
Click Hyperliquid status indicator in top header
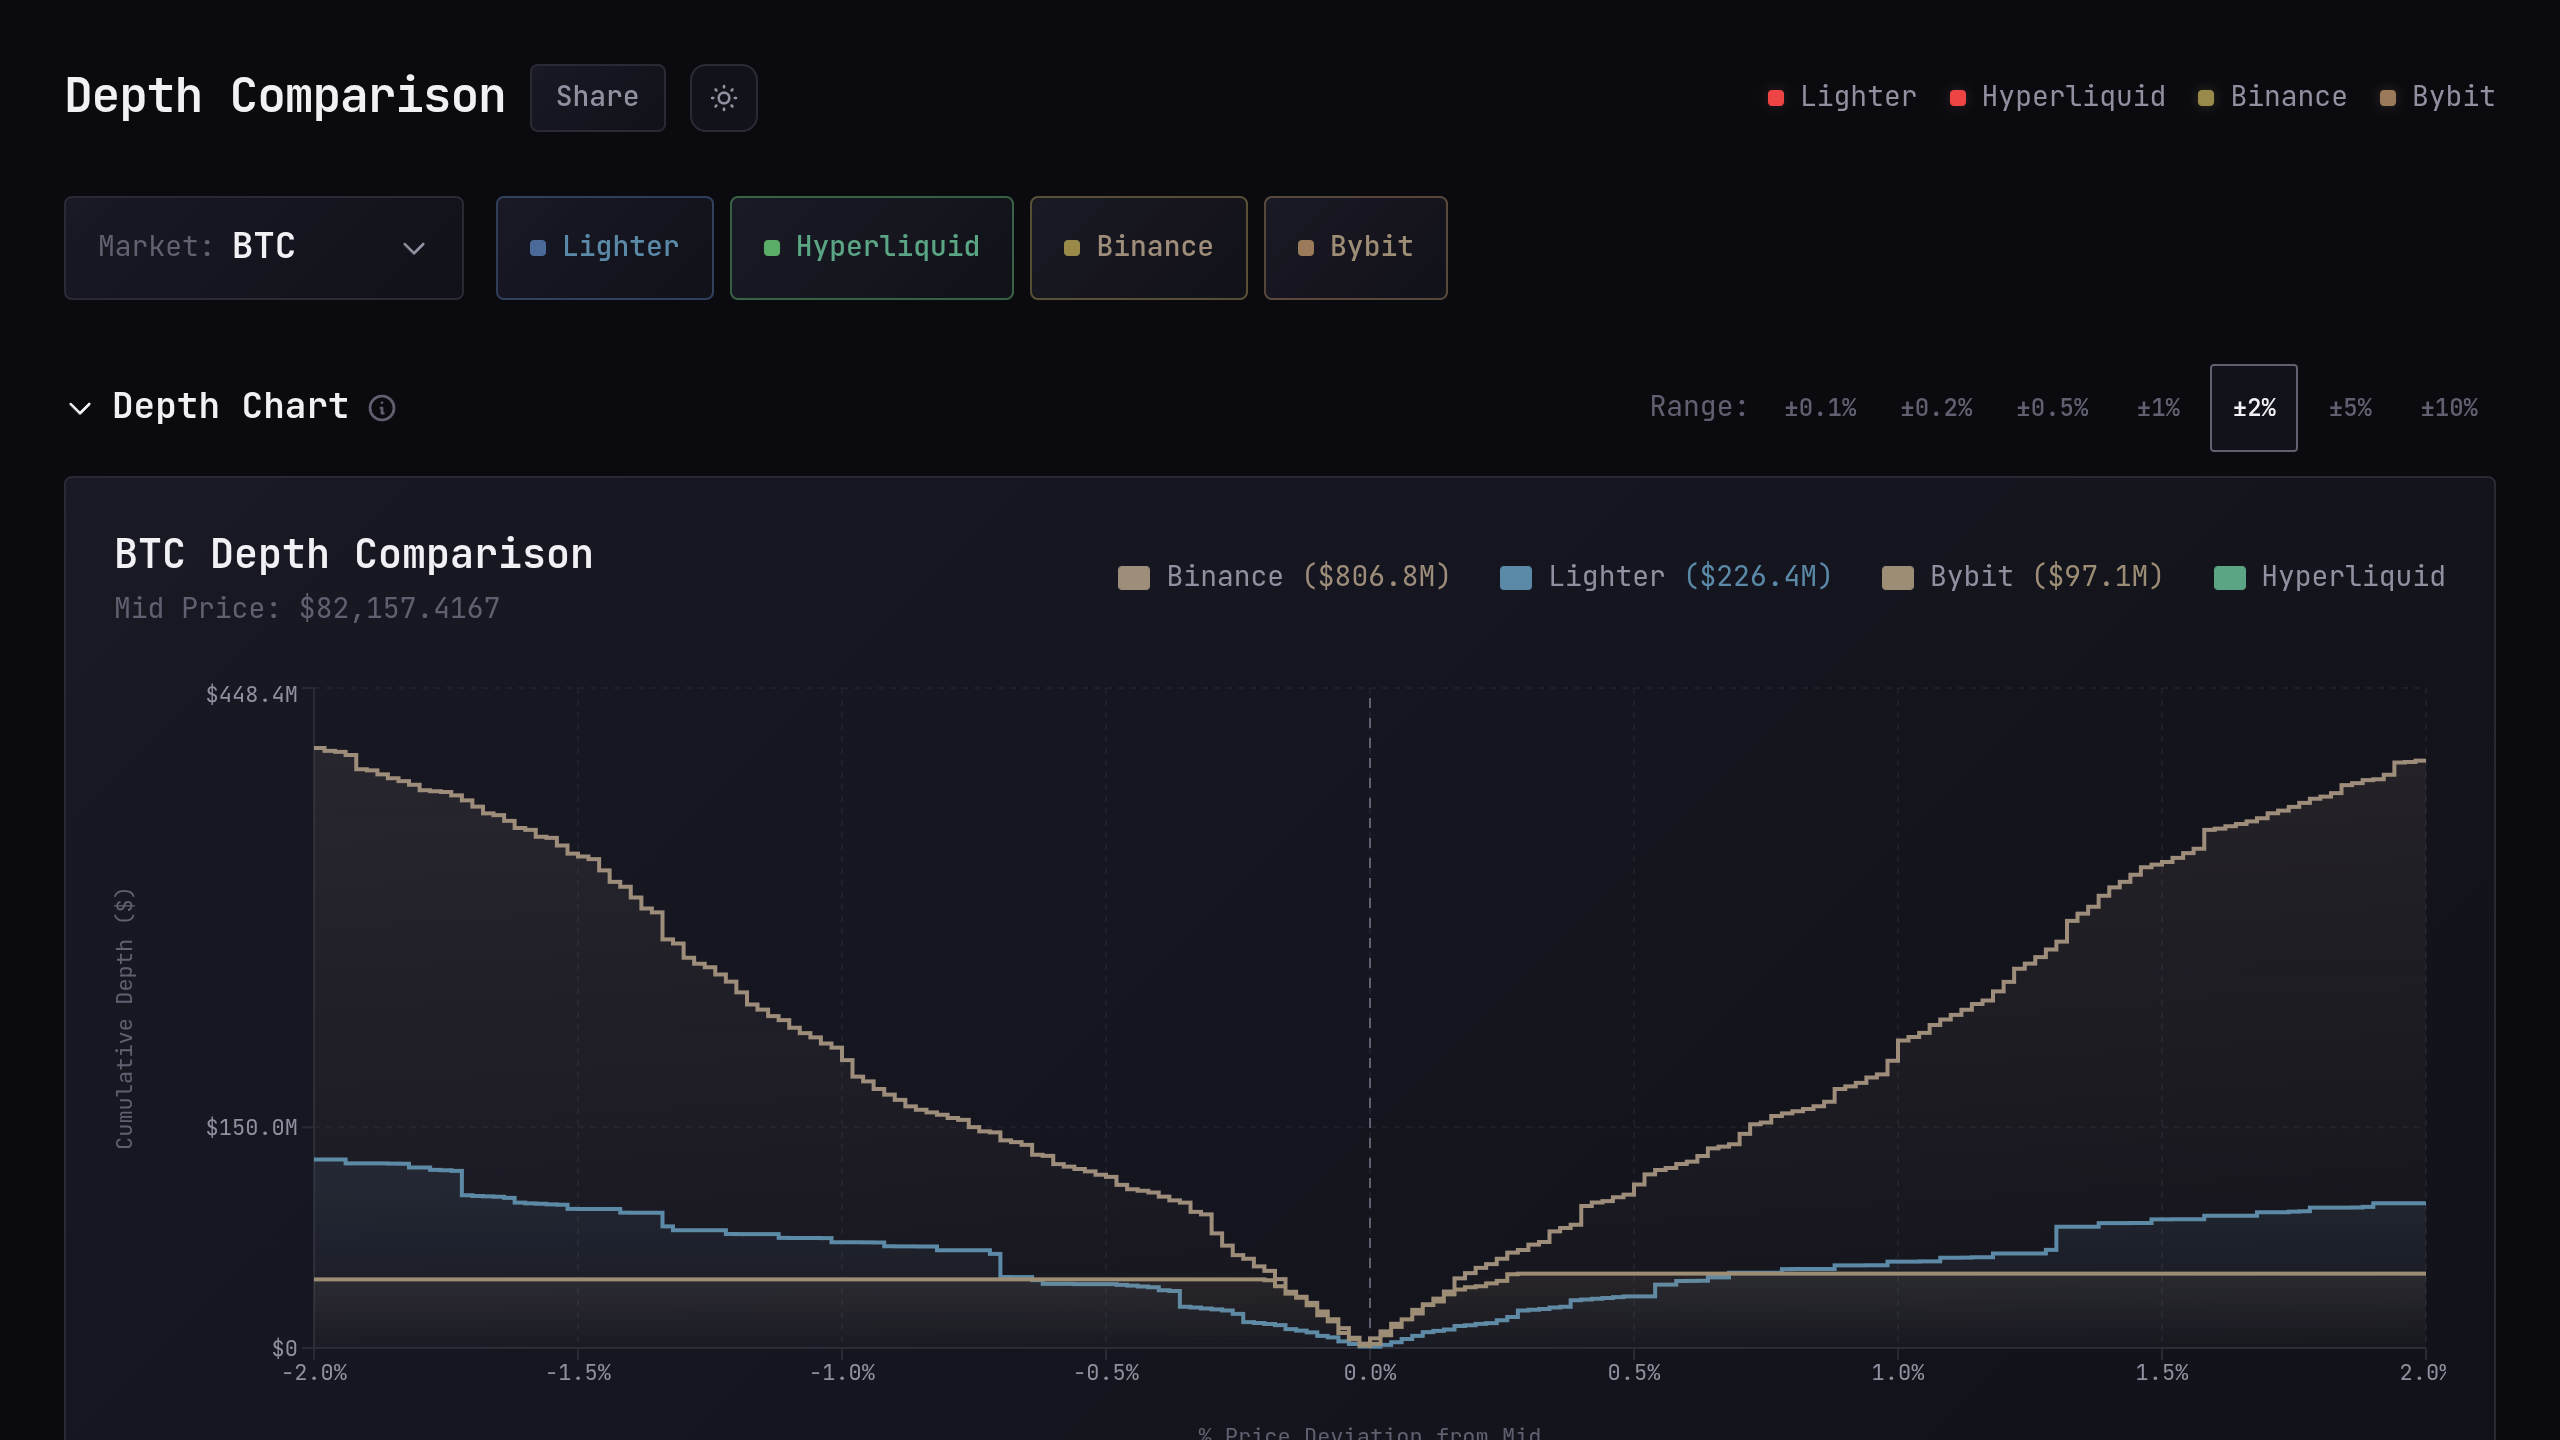(x=2057, y=97)
